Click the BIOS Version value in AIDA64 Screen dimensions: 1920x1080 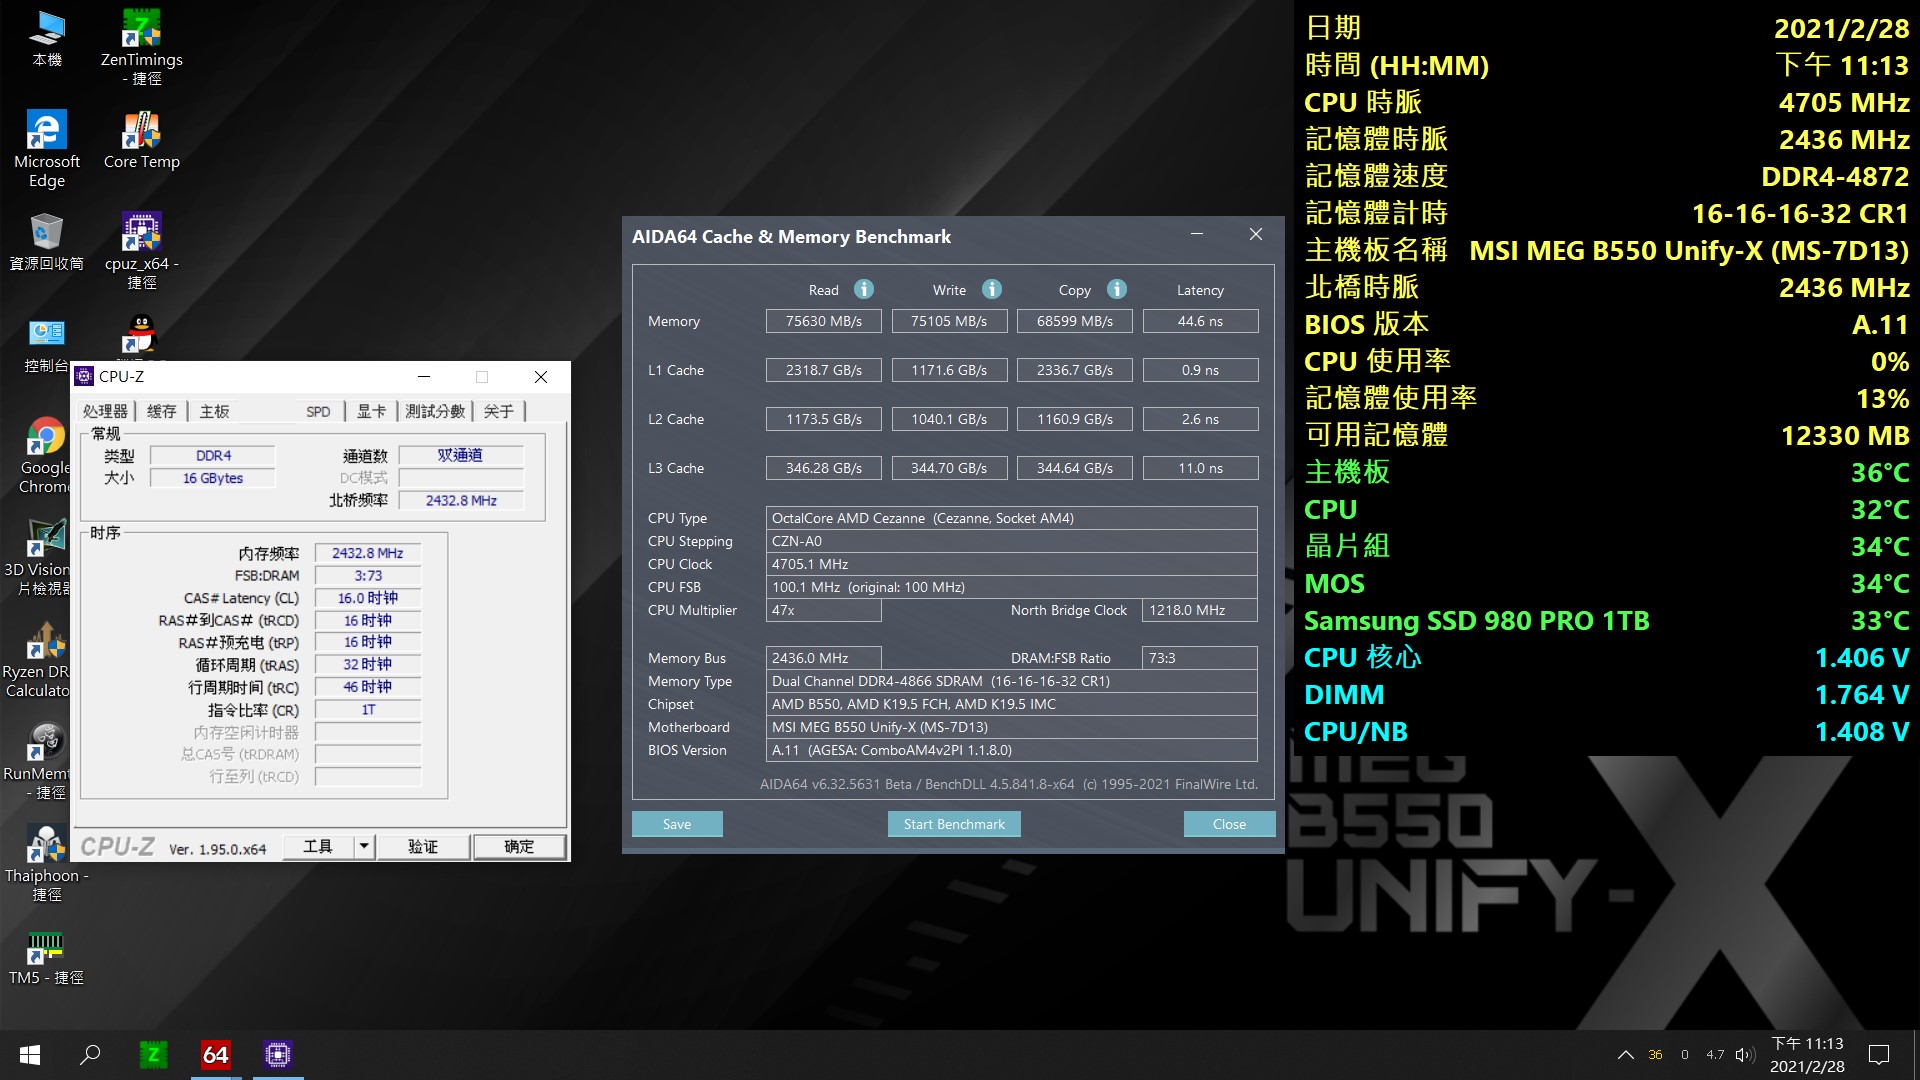pyautogui.click(x=1011, y=750)
